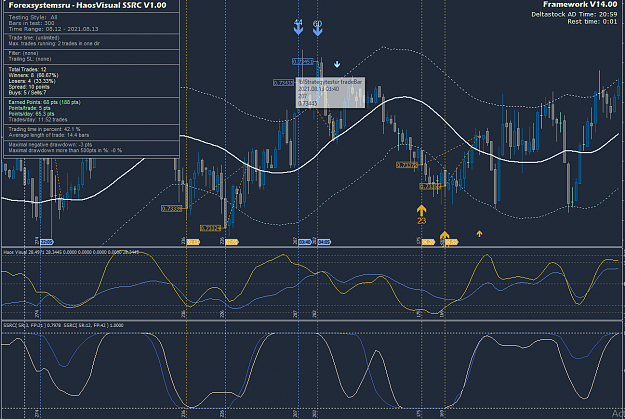Click the green 'Points/trade: 5 pts' line
This screenshot has height=419, width=625.
29,108
